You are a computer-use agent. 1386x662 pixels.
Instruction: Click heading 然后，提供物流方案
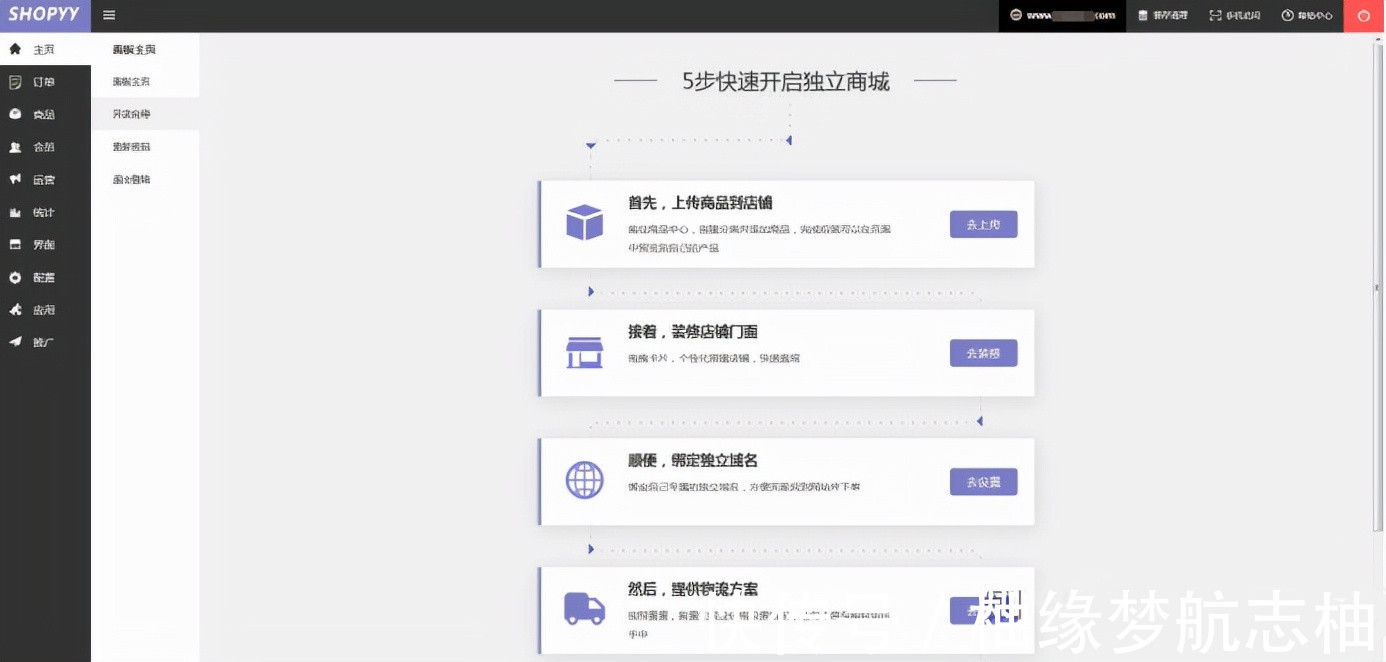click(x=693, y=589)
